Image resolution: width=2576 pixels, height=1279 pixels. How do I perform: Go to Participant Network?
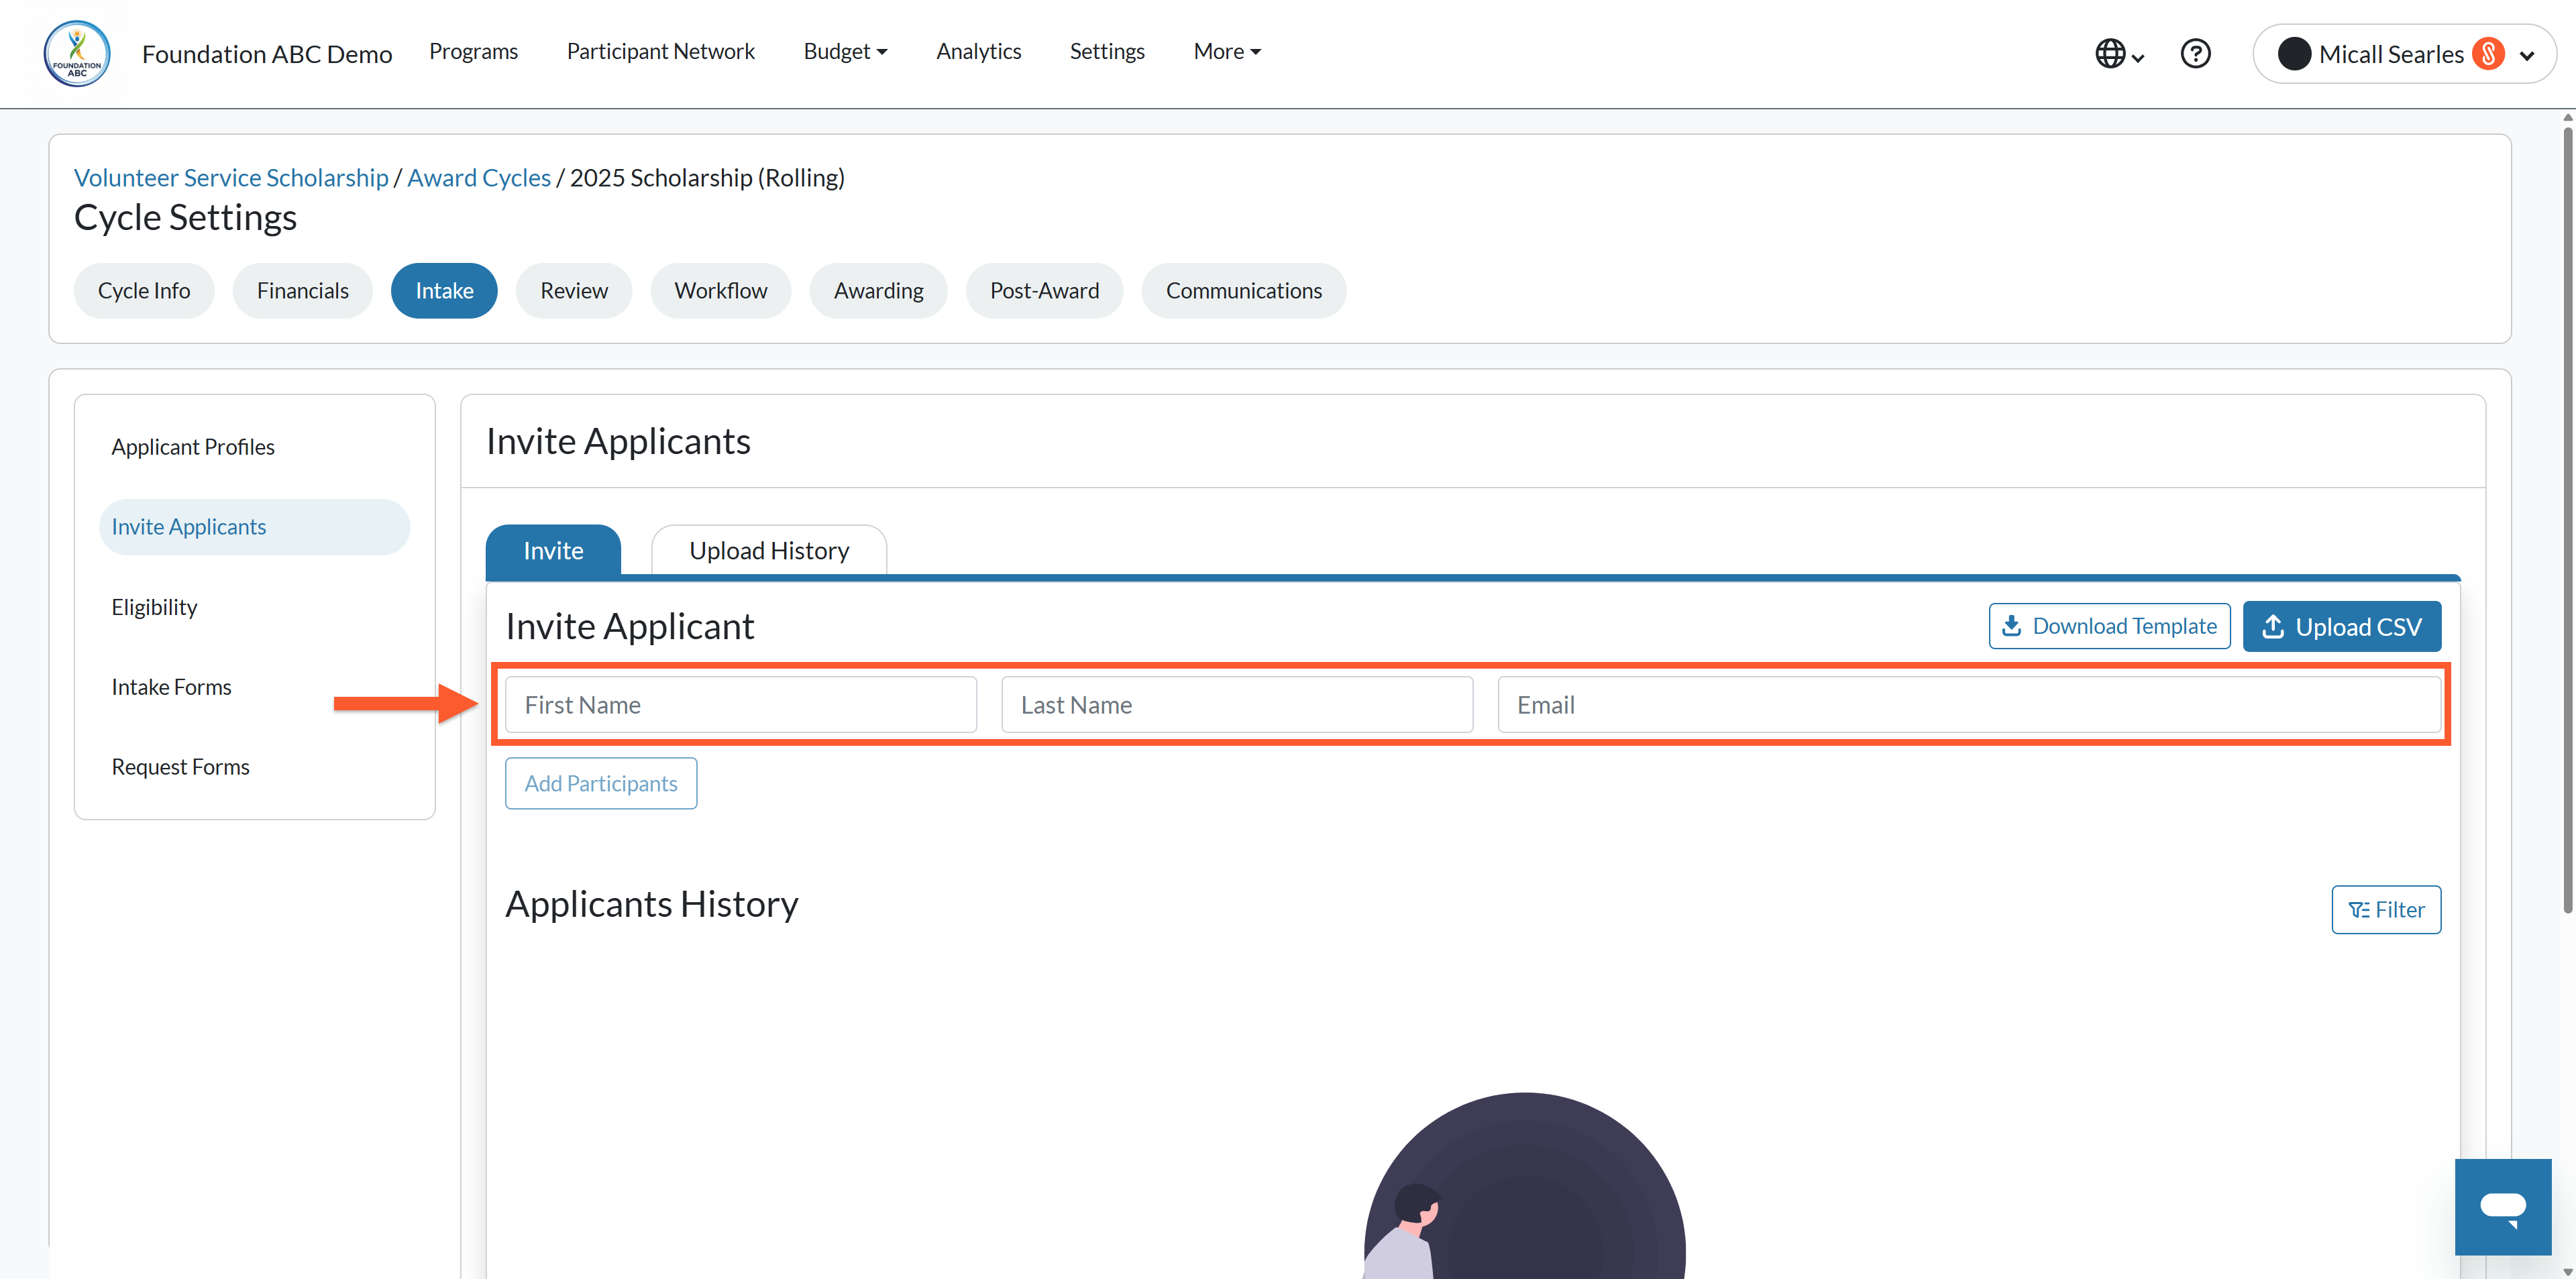(x=660, y=51)
